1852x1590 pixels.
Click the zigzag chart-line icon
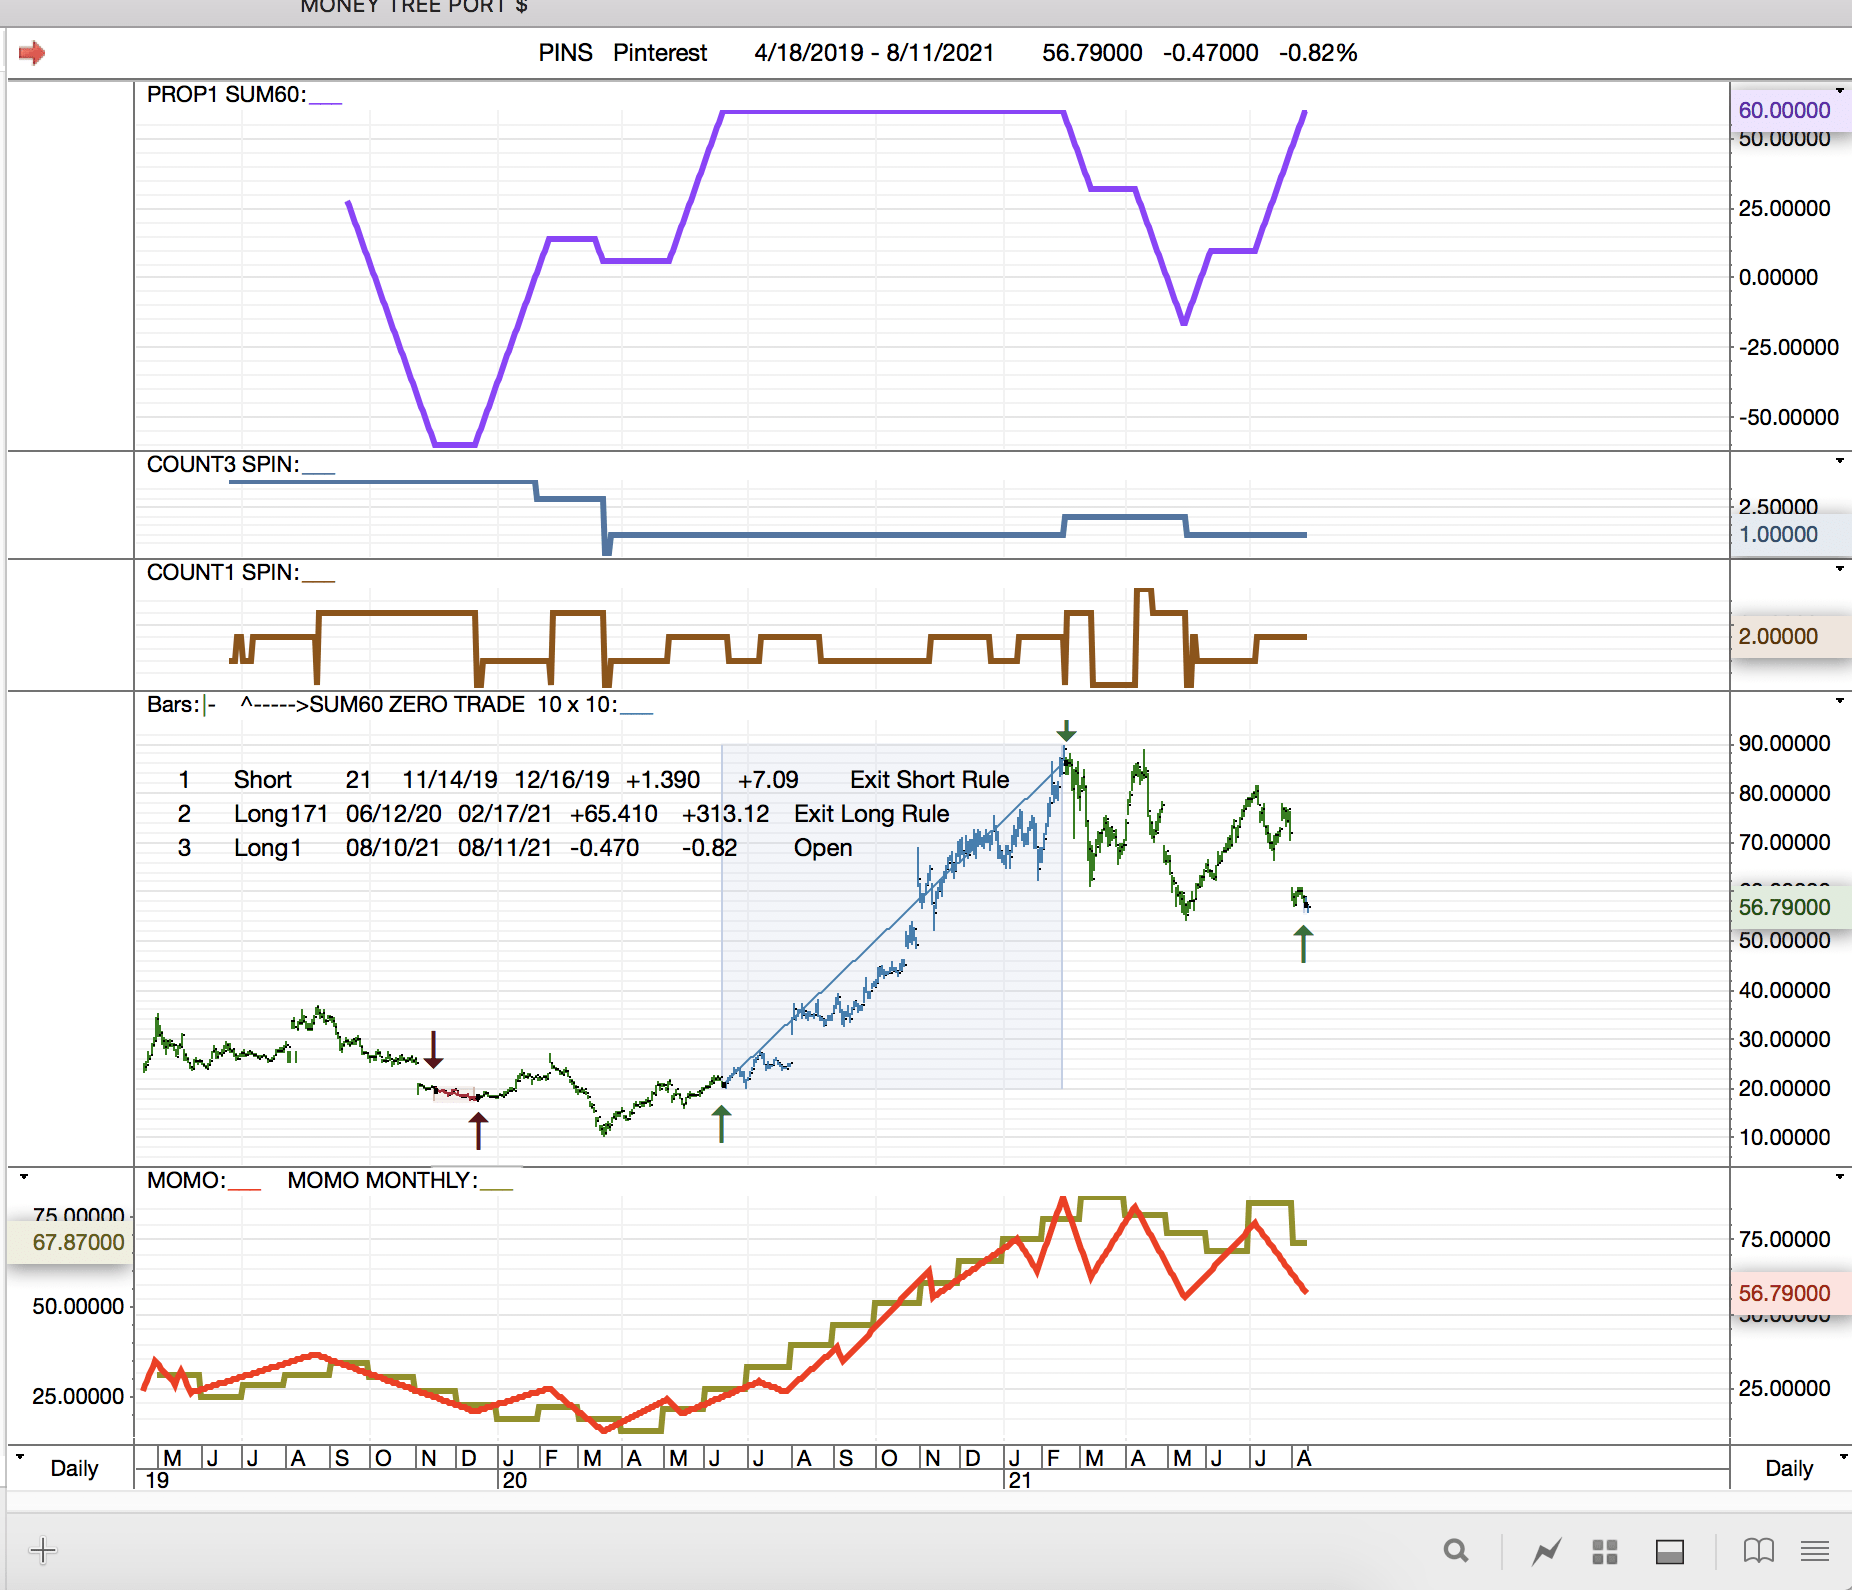1546,1551
